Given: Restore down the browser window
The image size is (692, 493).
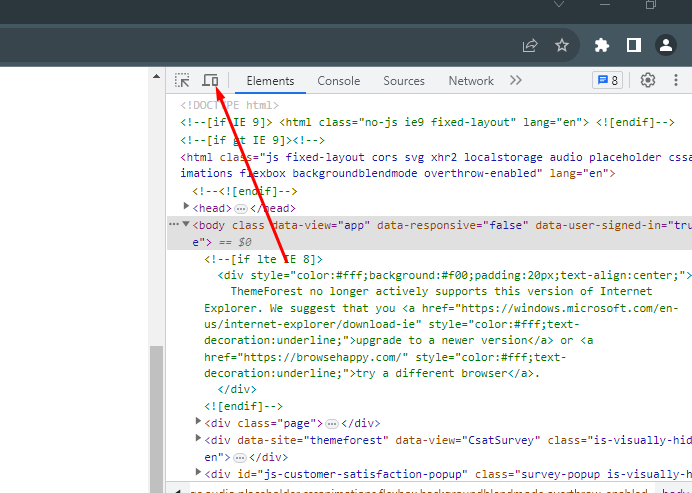Looking at the screenshot, I should click(x=651, y=4).
